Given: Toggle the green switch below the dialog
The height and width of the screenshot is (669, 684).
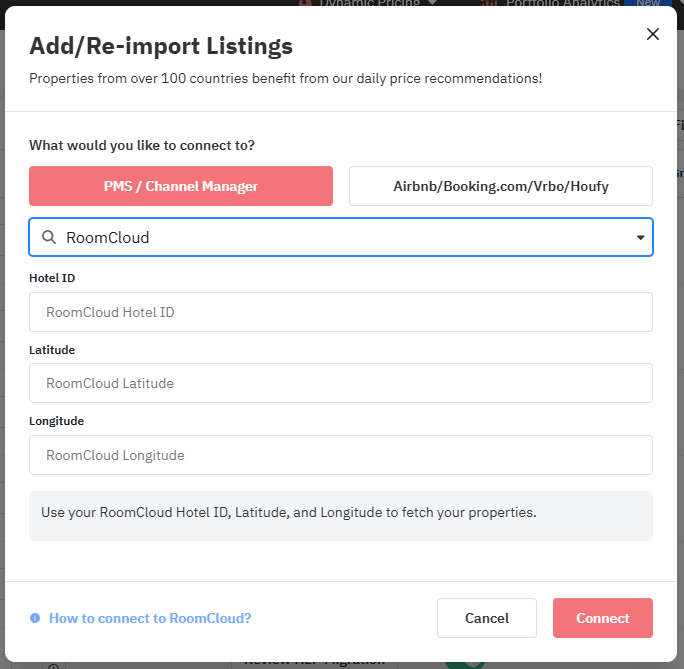Looking at the screenshot, I should click(464, 662).
